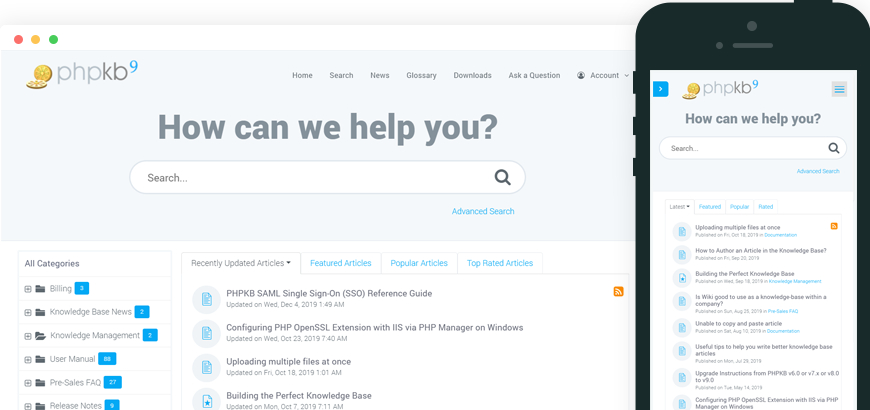
Task: Open the News menu item
Action: [380, 75]
